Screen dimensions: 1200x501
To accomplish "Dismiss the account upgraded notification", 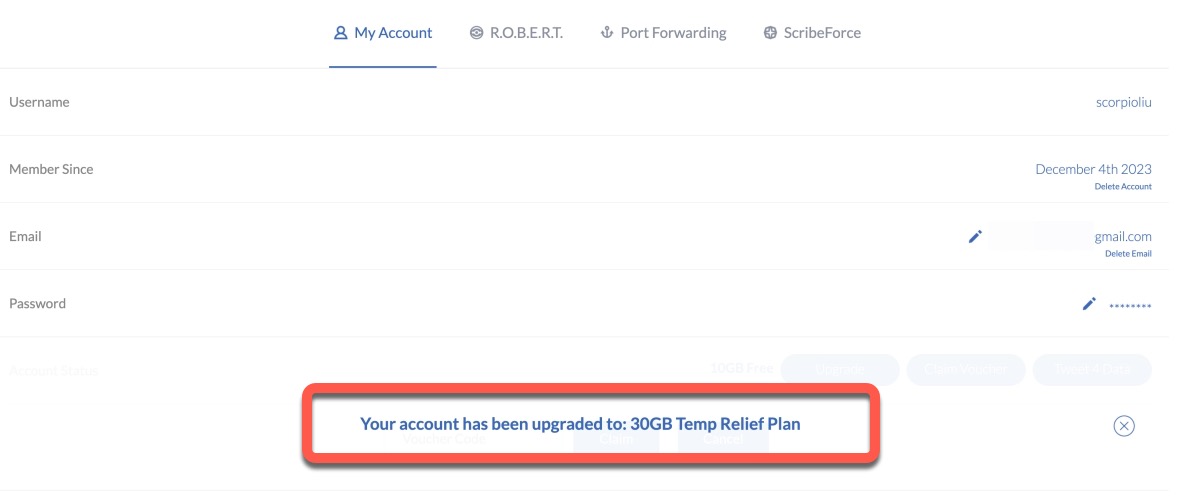I will tap(1124, 426).
